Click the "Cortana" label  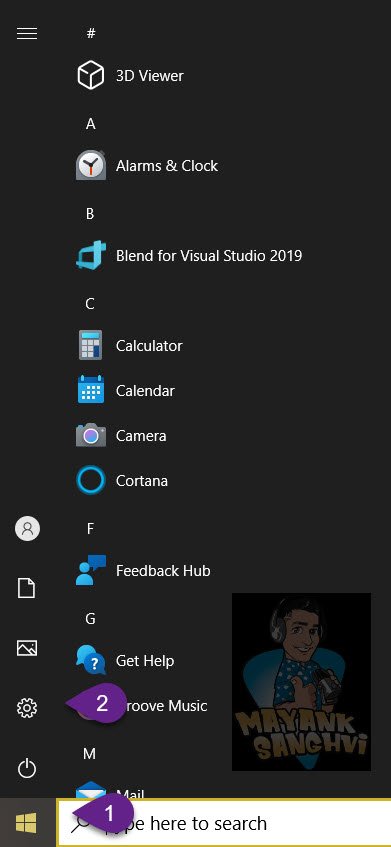[141, 481]
